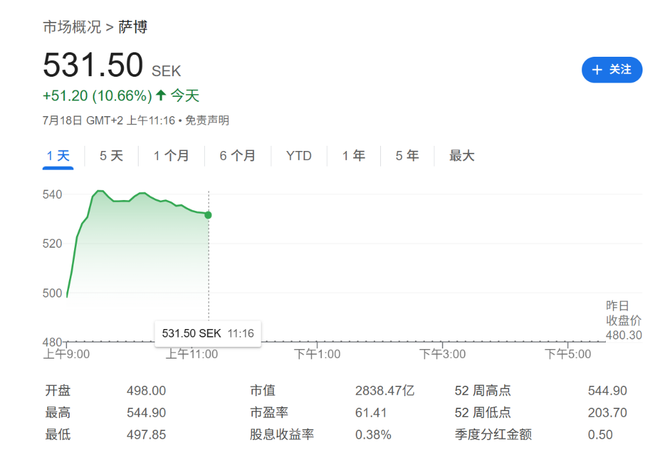Viewport: 660px width, 460px height.
Task: Click the plus icon on 关注 button
Action: (597, 69)
